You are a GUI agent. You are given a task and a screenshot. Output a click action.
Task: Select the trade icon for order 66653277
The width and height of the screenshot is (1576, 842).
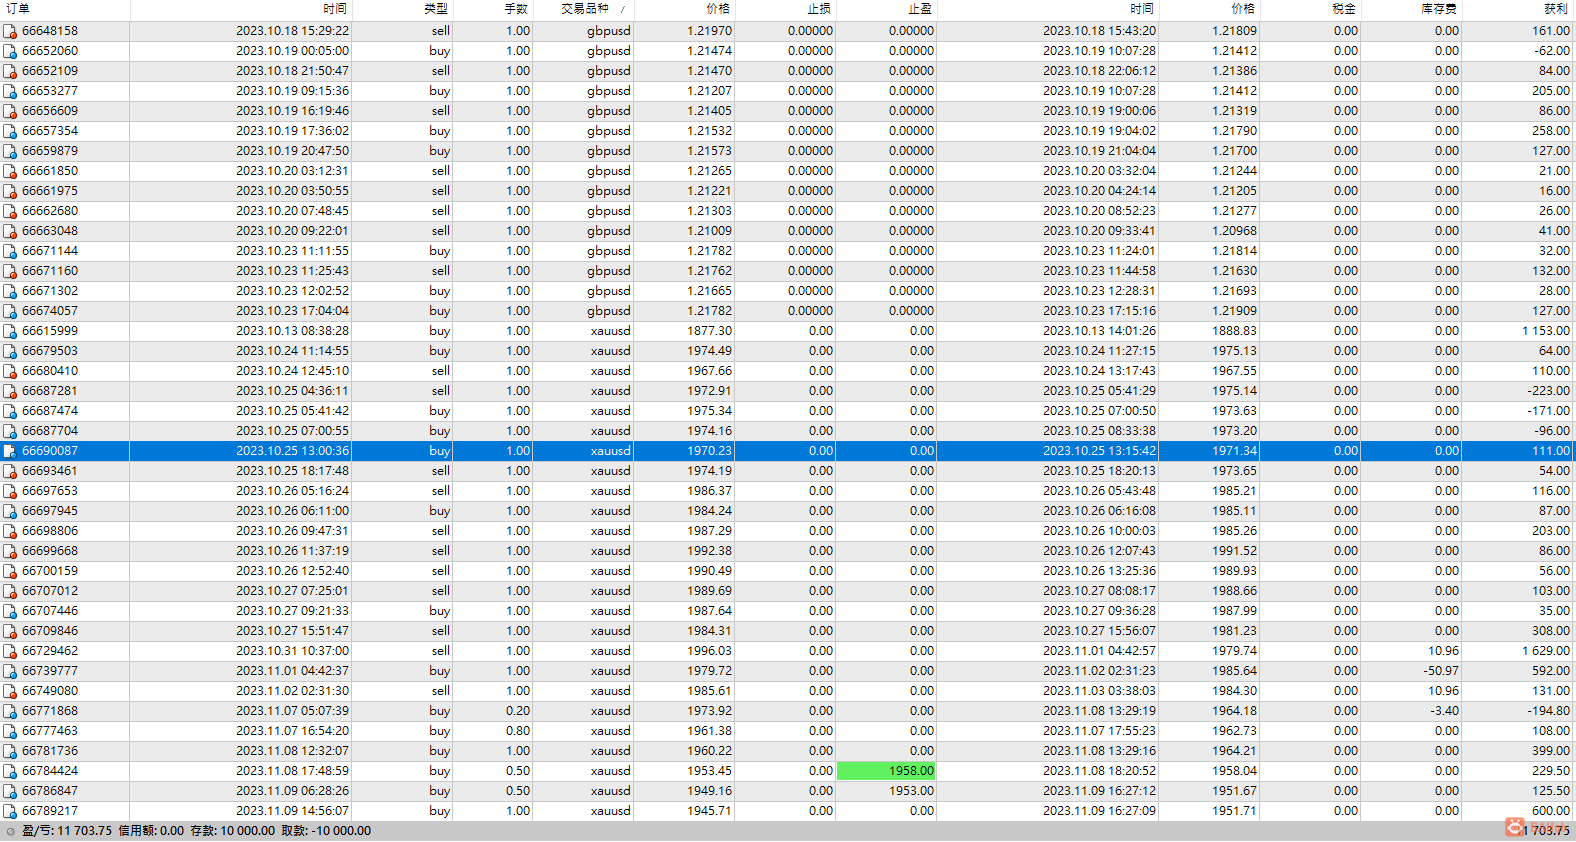click(x=10, y=91)
